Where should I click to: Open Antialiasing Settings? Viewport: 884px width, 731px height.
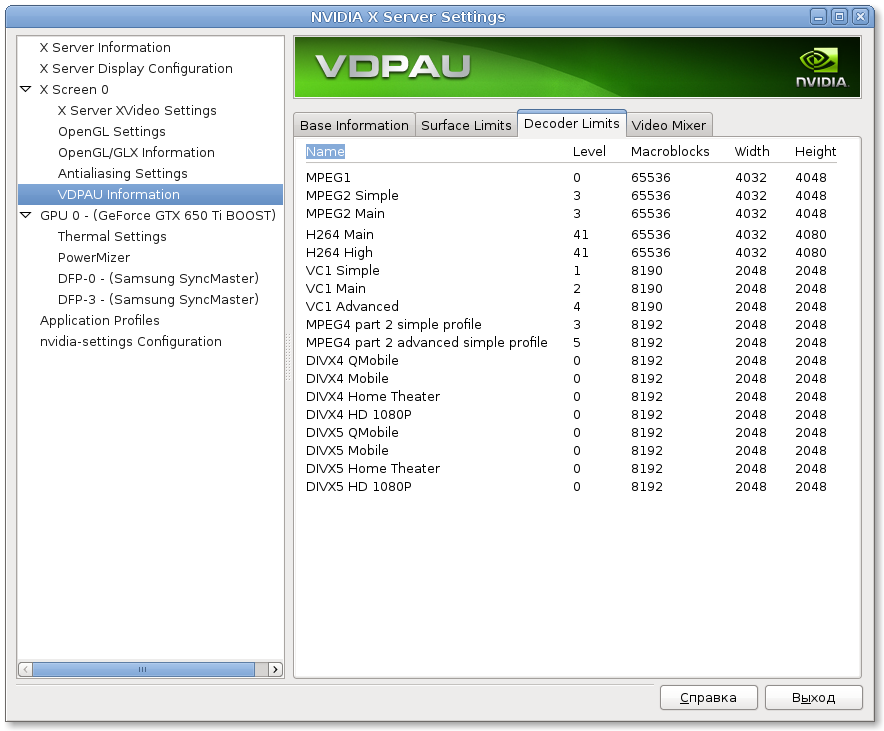(x=122, y=173)
